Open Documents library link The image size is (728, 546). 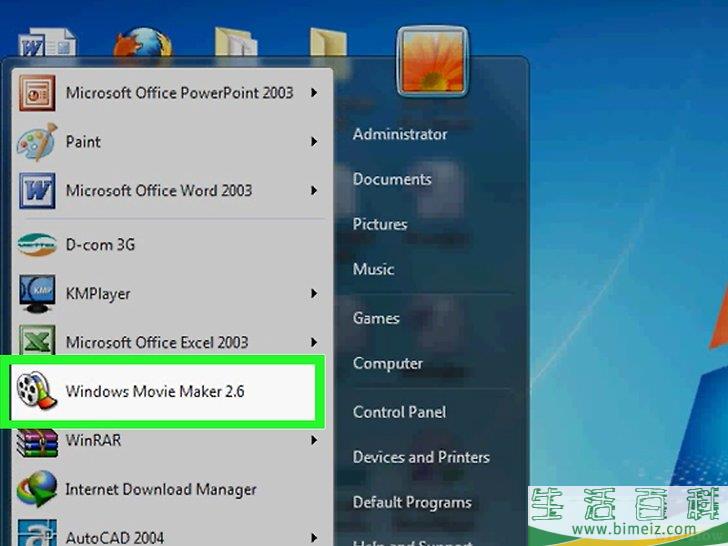(x=392, y=179)
